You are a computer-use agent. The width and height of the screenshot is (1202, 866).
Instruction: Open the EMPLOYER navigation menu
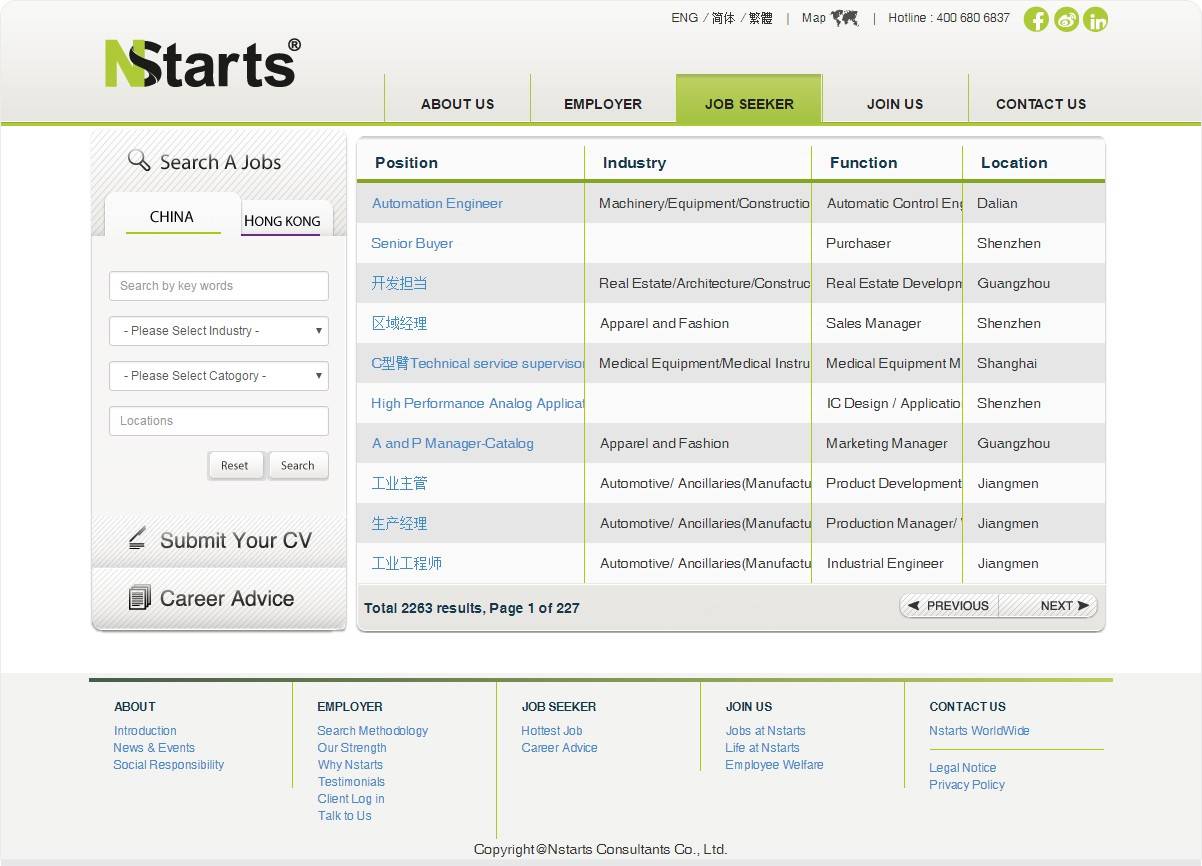point(603,104)
